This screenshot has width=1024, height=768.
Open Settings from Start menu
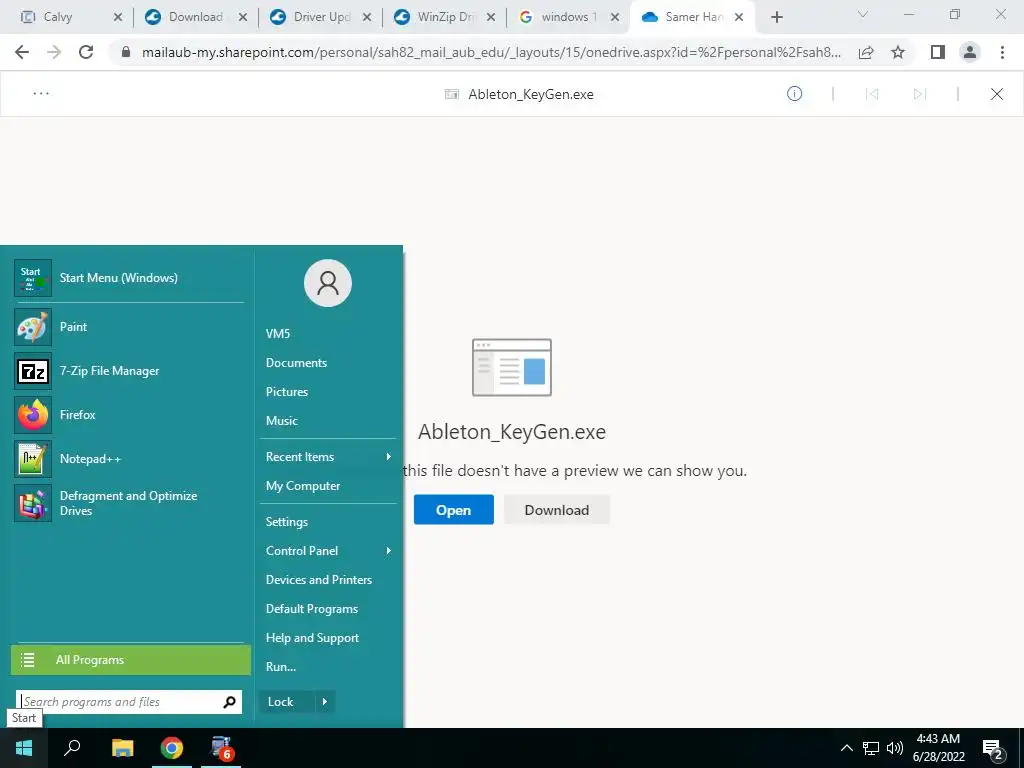[x=287, y=522]
